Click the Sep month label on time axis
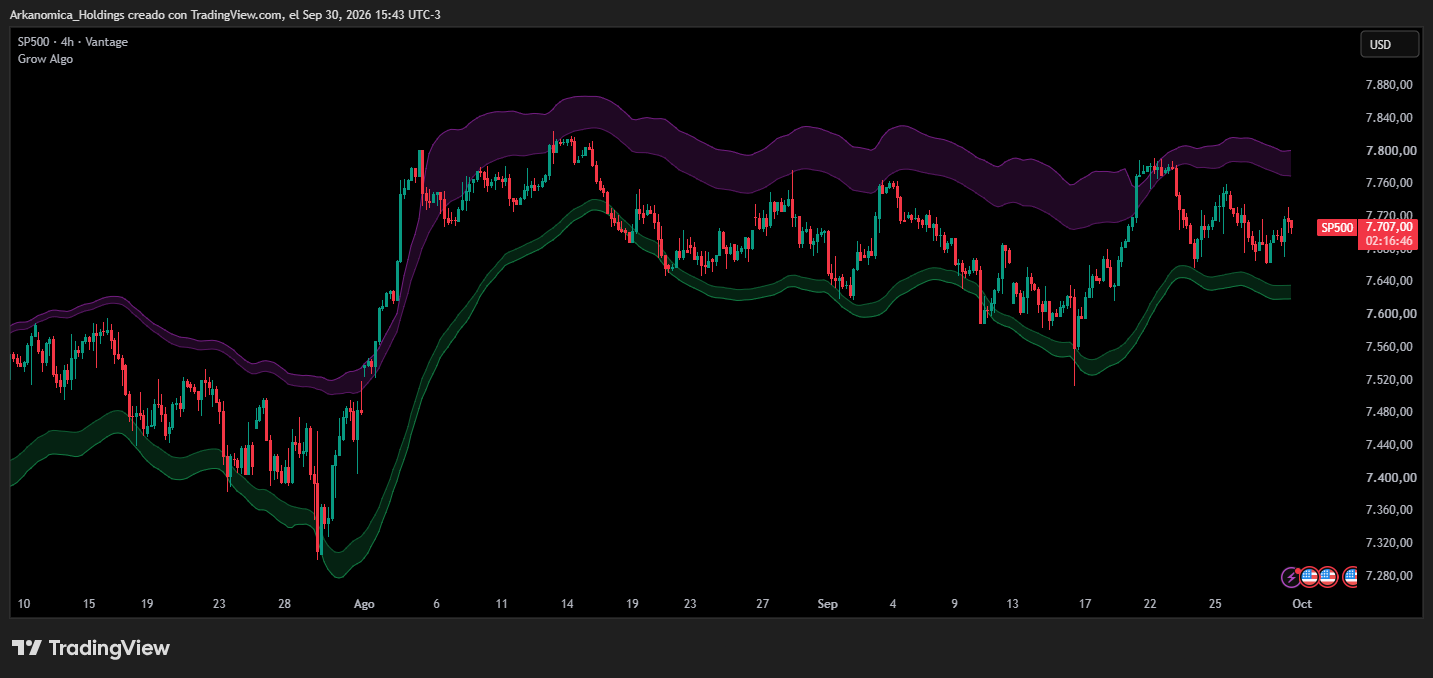The height and width of the screenshot is (678, 1433). pos(827,604)
